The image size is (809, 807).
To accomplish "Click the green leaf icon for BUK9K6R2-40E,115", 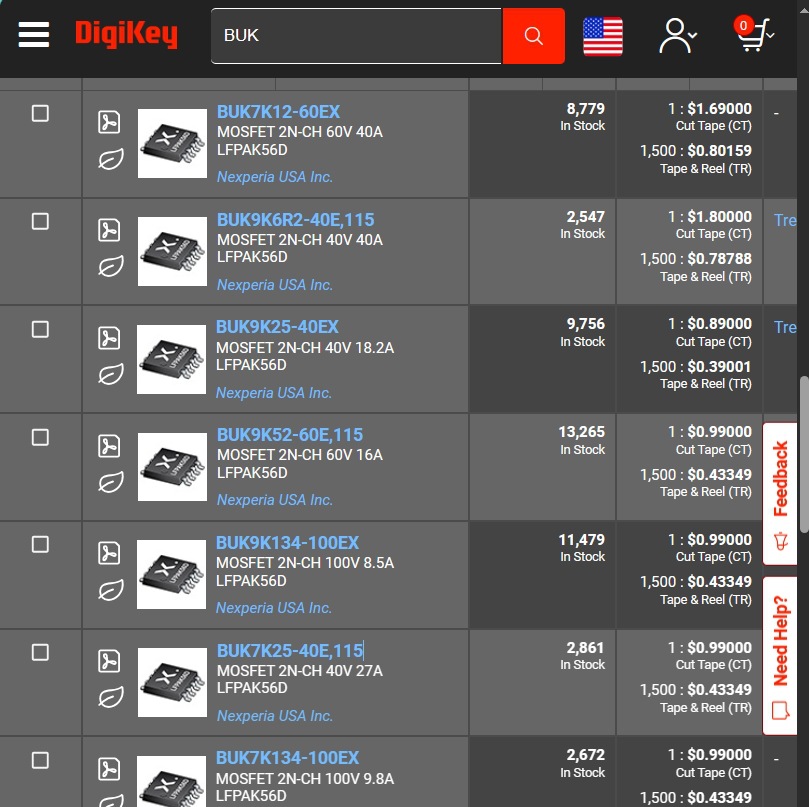I will point(110,266).
